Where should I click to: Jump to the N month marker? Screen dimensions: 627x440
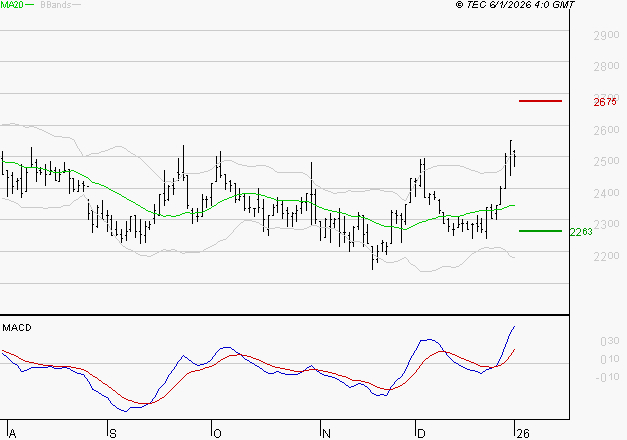pyautogui.click(x=324, y=432)
